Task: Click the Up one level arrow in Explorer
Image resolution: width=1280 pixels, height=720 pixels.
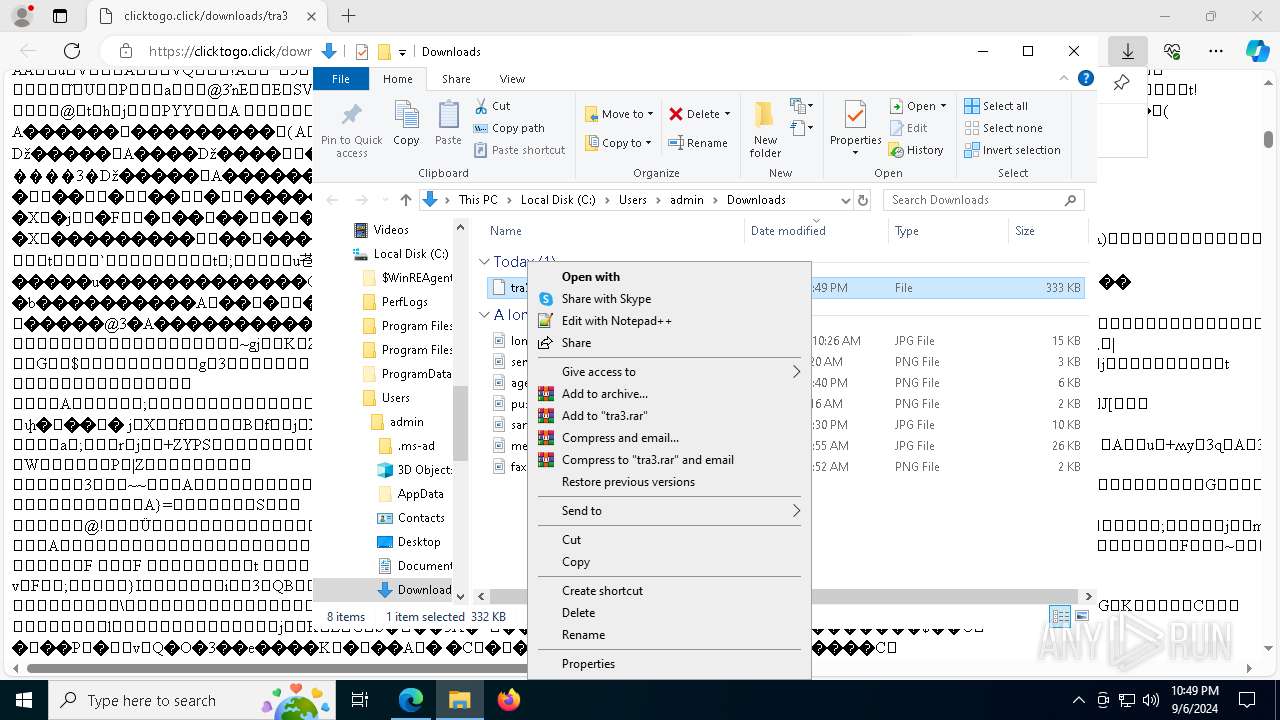Action: click(405, 200)
